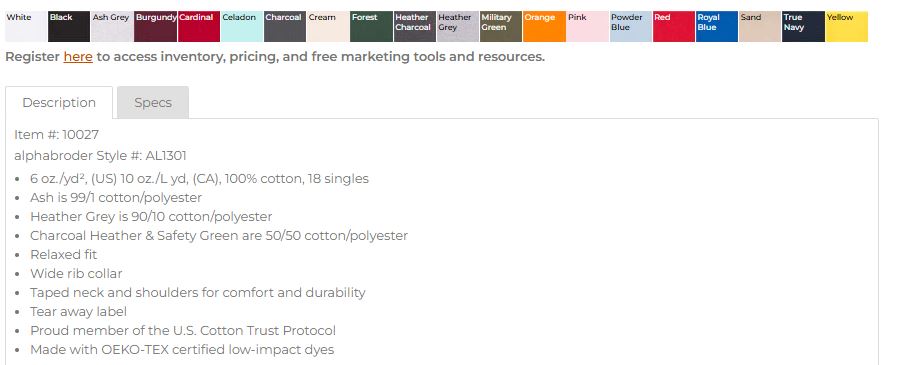This screenshot has height=365, width=919.
Task: Pick the Royal Blue swatch
Action: tap(717, 26)
